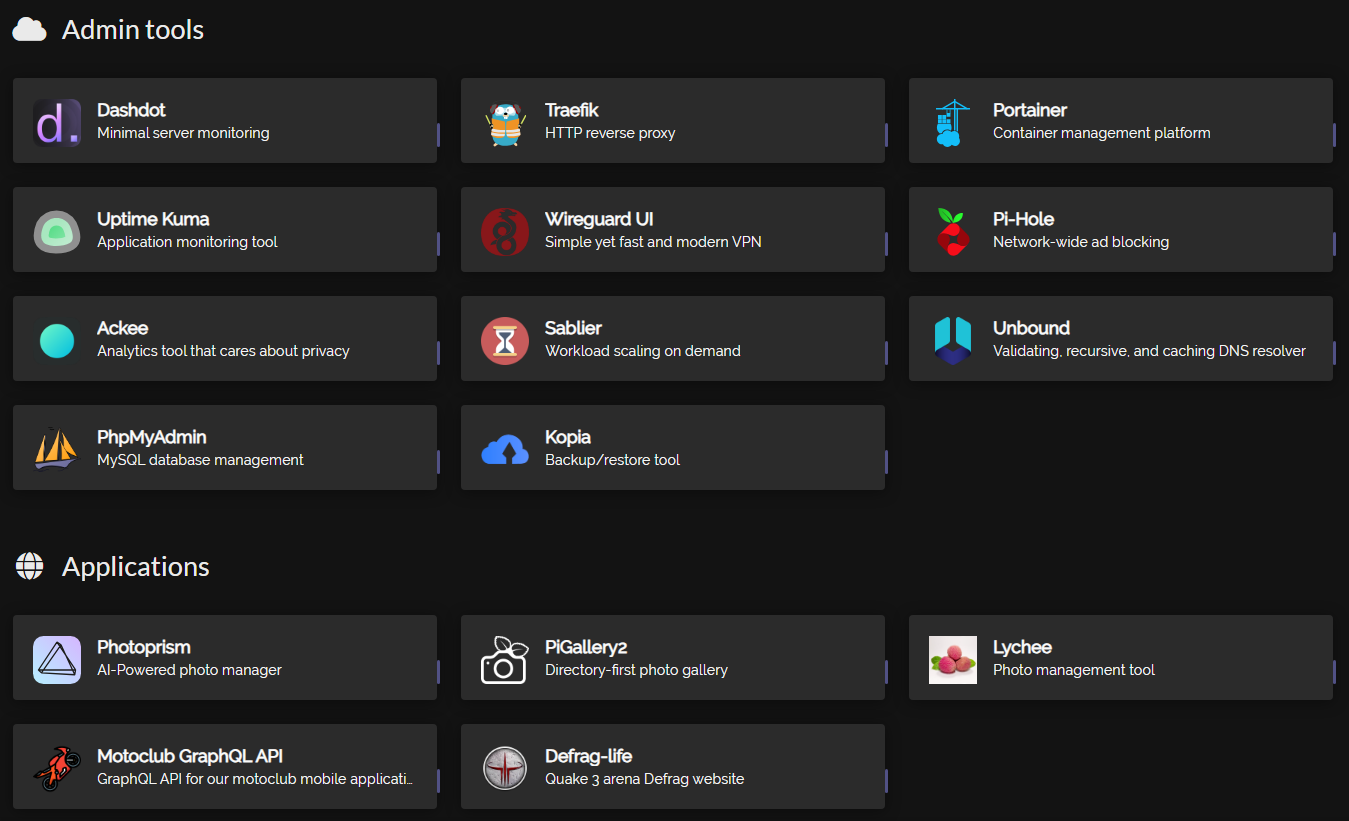Click 'Validating, recursive, and caching DNS resolver' text

[x=1149, y=351]
